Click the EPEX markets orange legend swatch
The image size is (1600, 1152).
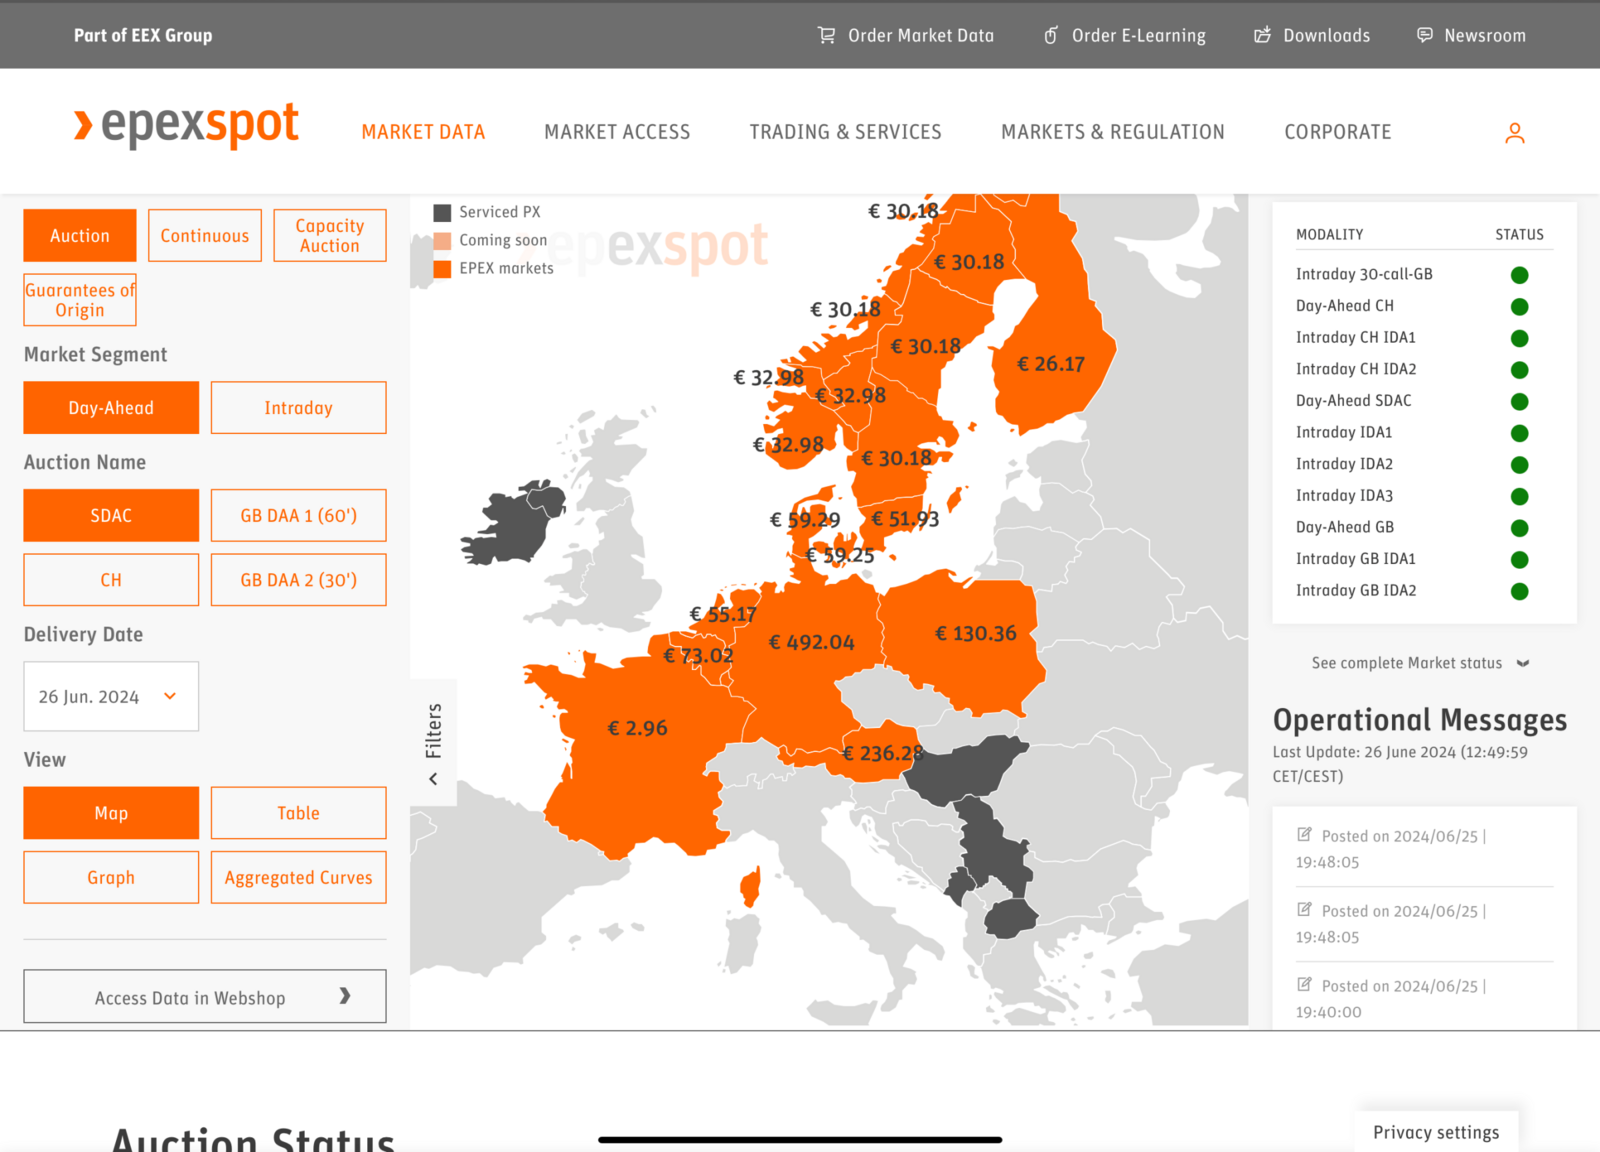442,269
